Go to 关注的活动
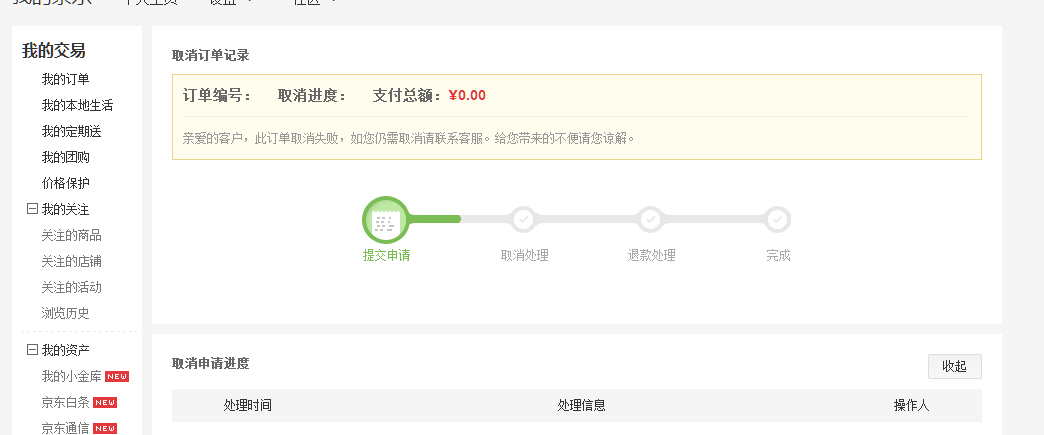The width and height of the screenshot is (1044, 435). click(x=71, y=287)
